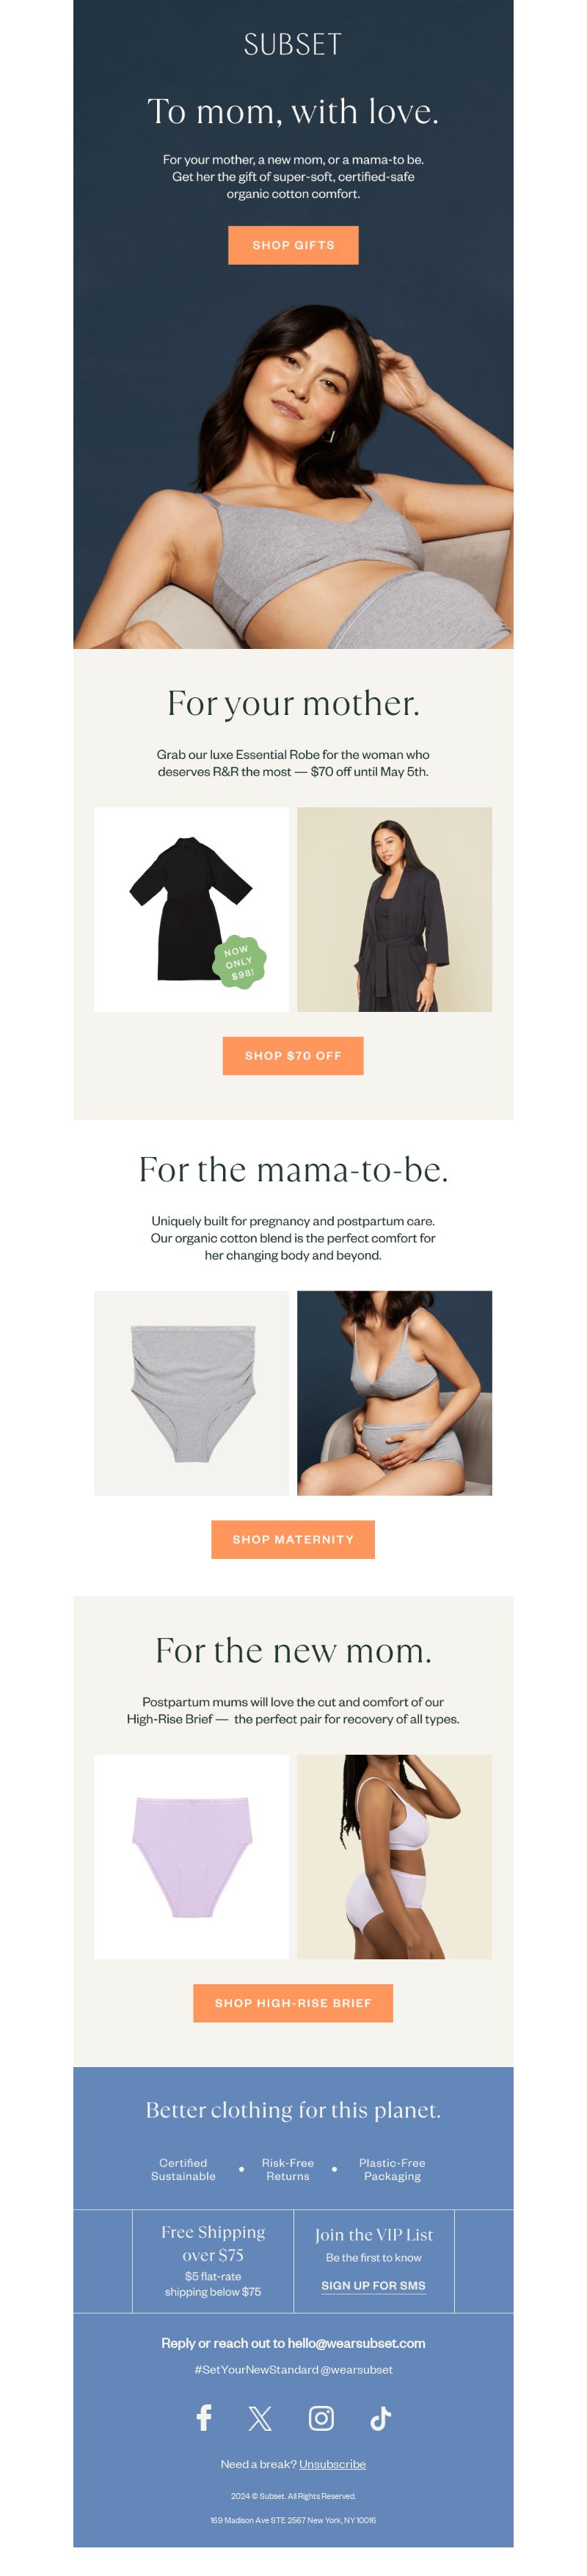Viewport: 587px width, 2576px height.
Task: Open the lavender high-rise brief image
Action: click(x=191, y=1857)
